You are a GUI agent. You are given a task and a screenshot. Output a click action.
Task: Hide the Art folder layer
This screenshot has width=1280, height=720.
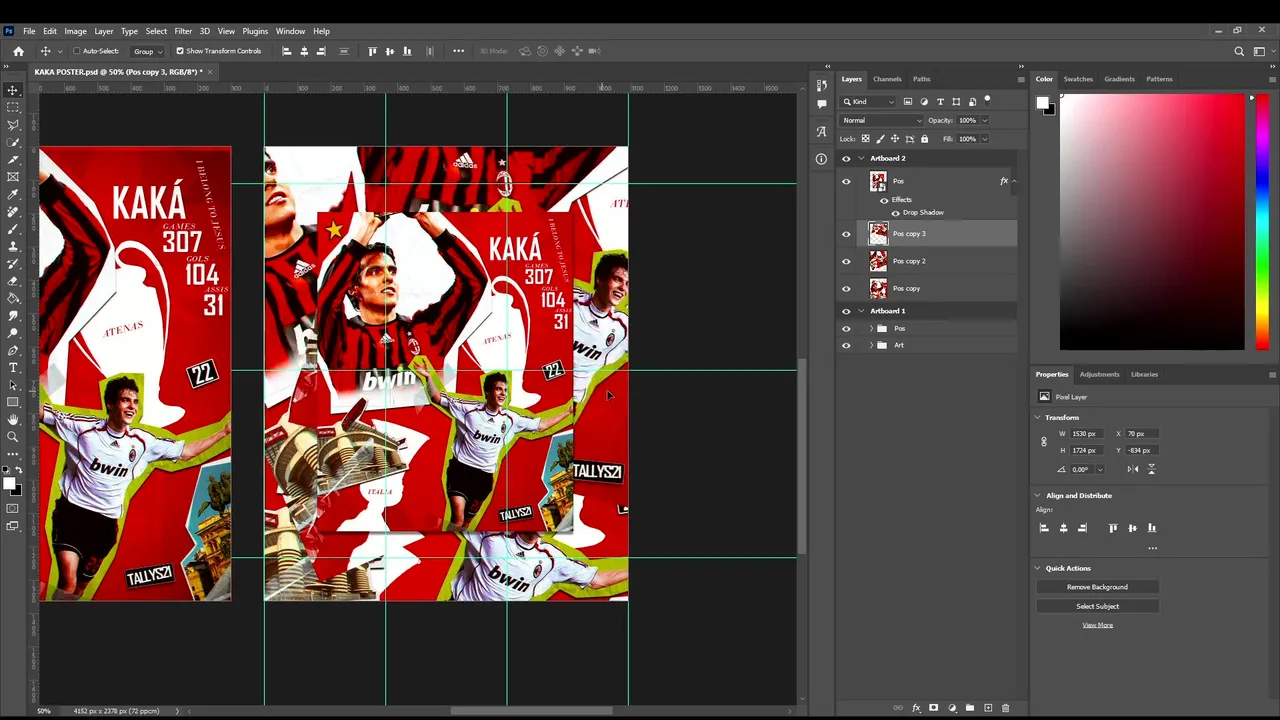(846, 345)
